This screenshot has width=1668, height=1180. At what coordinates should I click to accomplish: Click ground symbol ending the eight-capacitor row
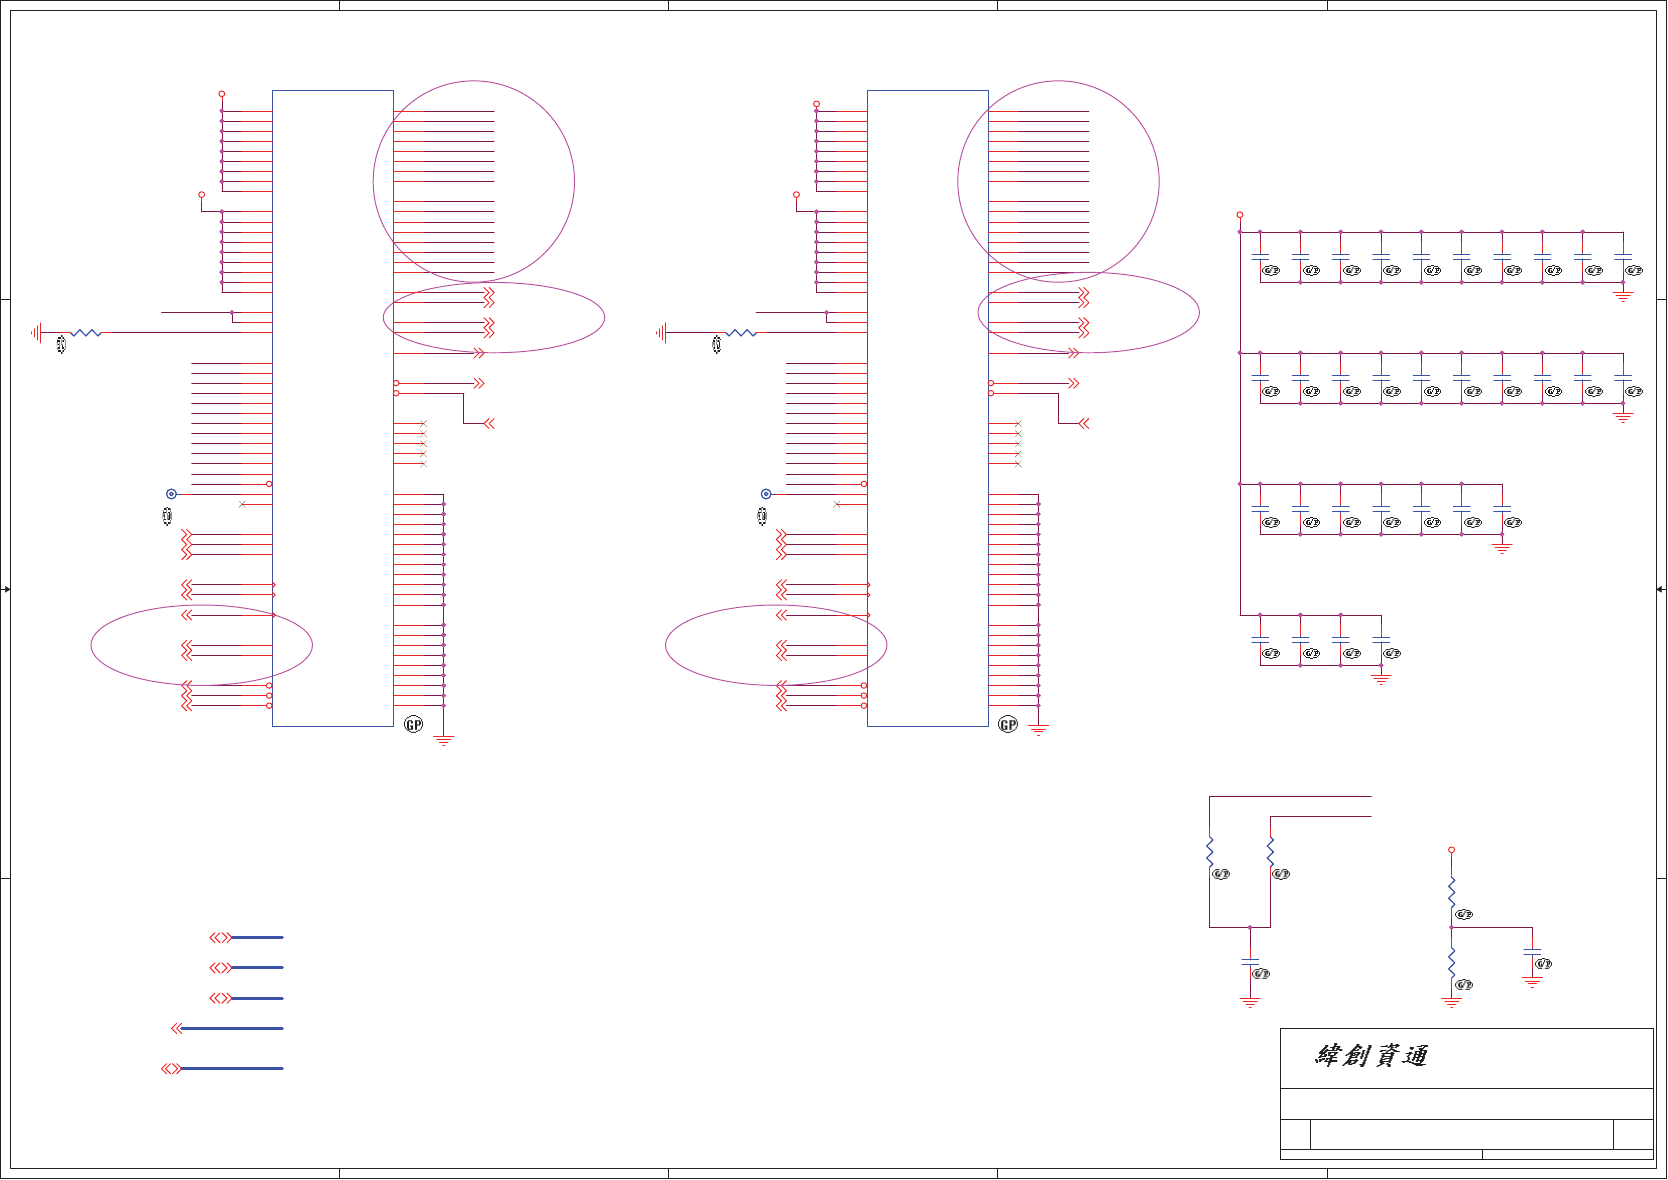pos(1502,548)
